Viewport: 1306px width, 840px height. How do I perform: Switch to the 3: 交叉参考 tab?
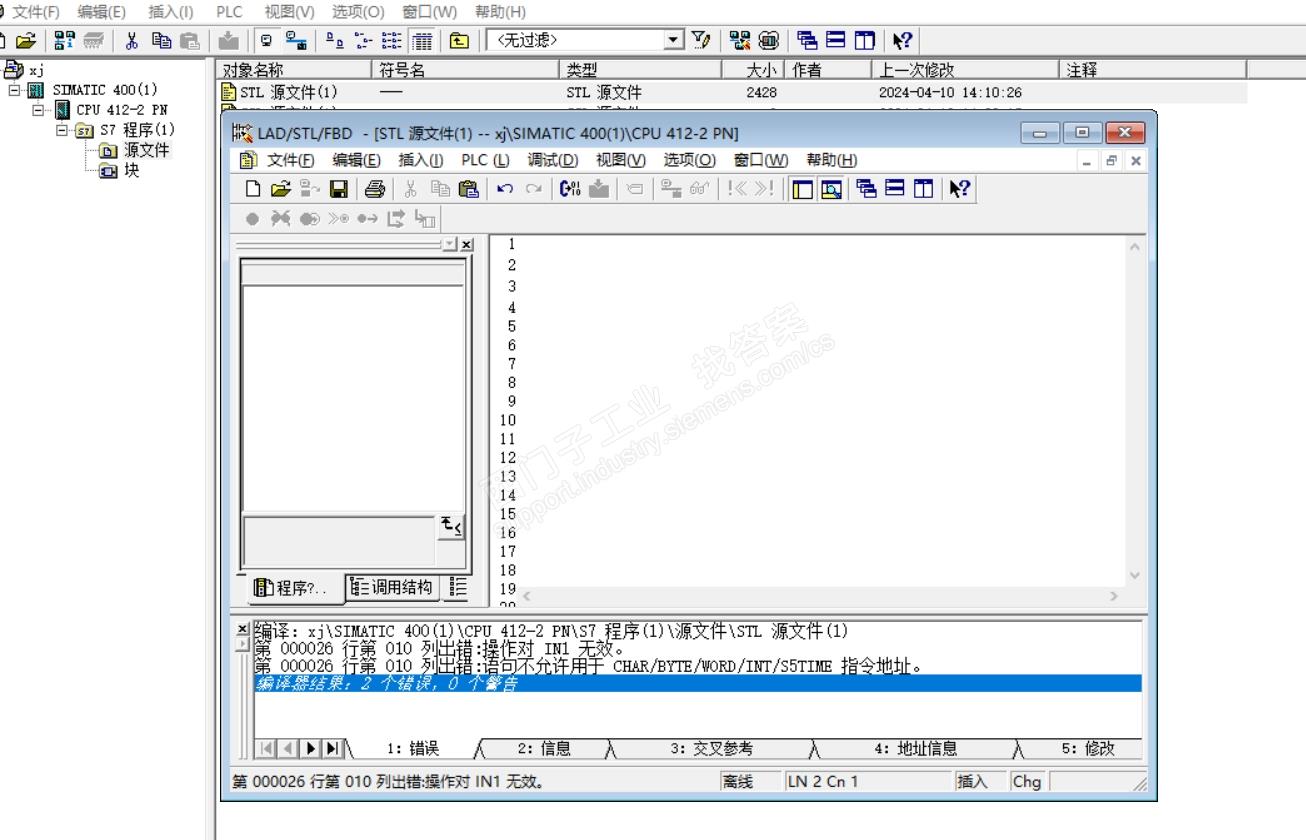(x=711, y=748)
